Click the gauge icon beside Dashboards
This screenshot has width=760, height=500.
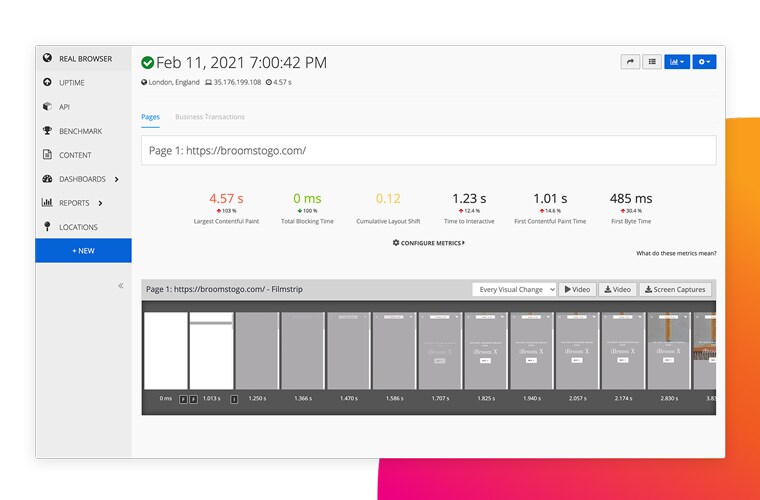47,179
